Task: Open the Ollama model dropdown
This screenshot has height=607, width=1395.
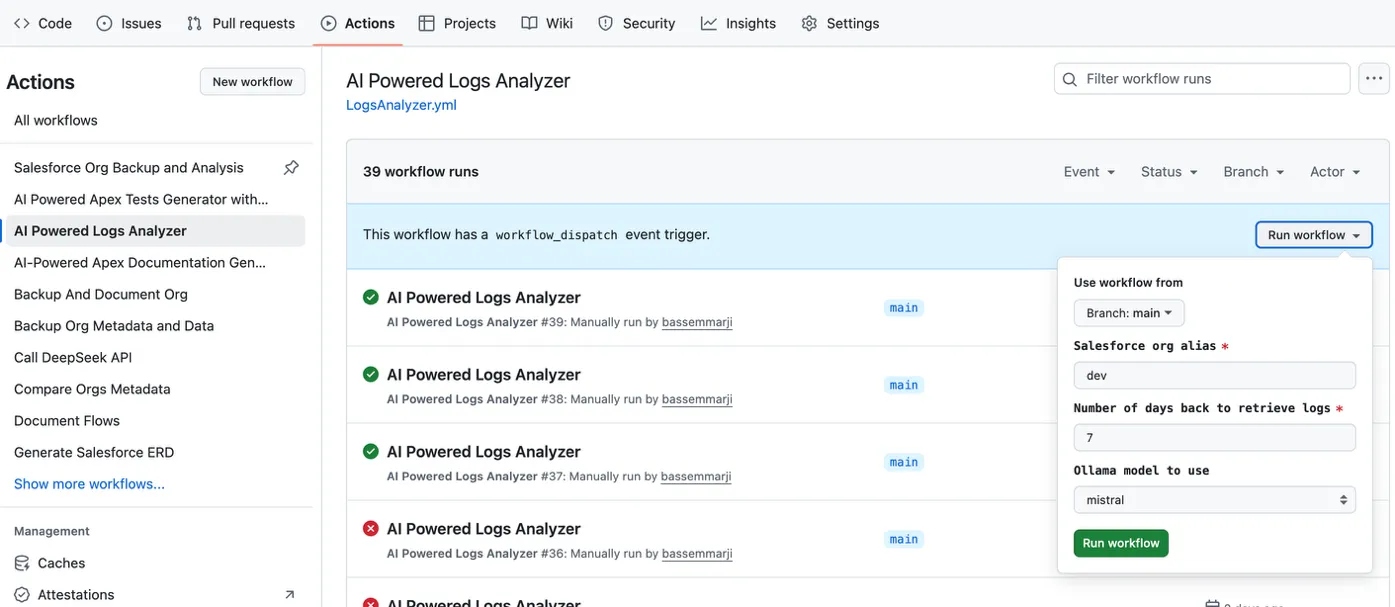Action: click(1214, 500)
